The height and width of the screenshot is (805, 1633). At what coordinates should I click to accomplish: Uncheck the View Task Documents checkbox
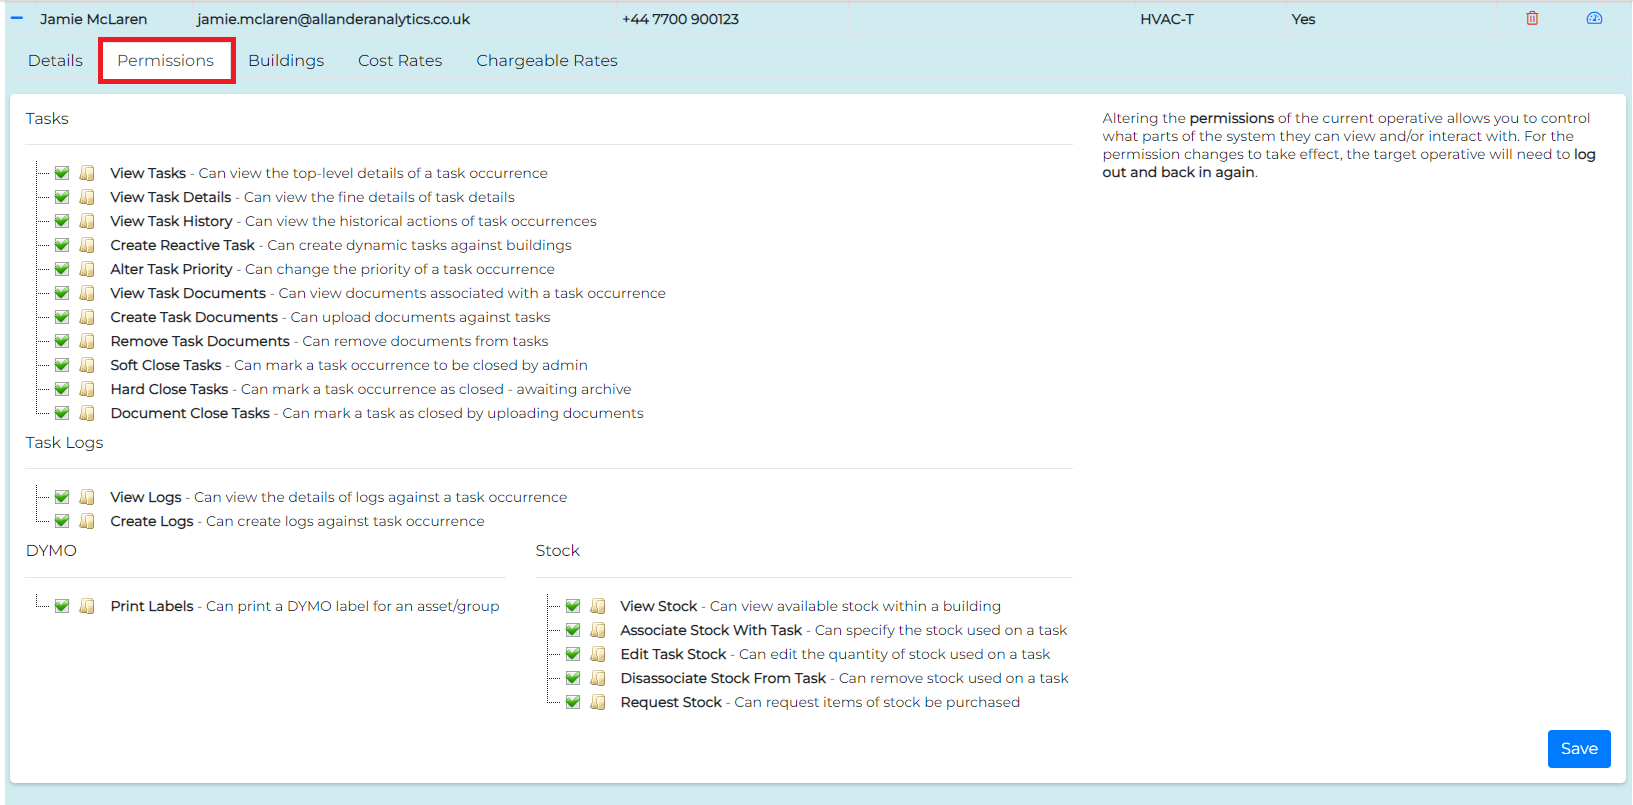click(62, 293)
